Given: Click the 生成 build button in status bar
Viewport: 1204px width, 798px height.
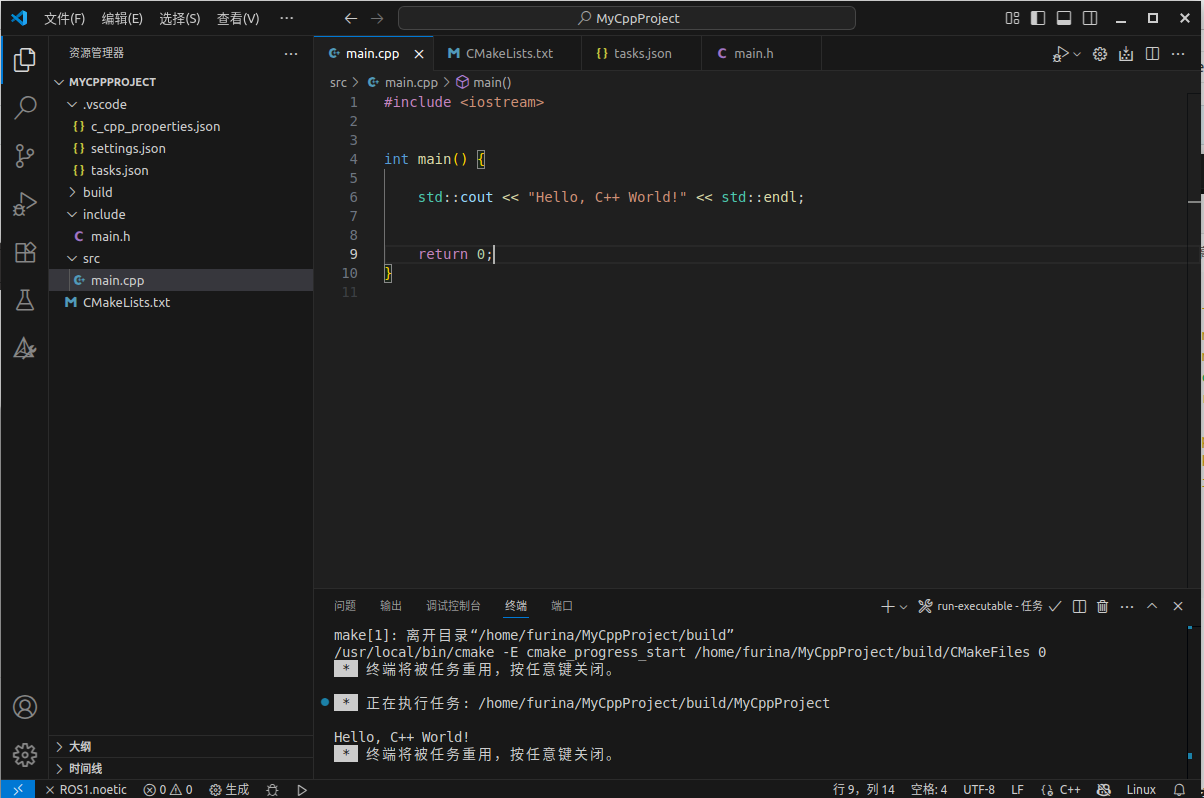Looking at the screenshot, I should [x=229, y=789].
